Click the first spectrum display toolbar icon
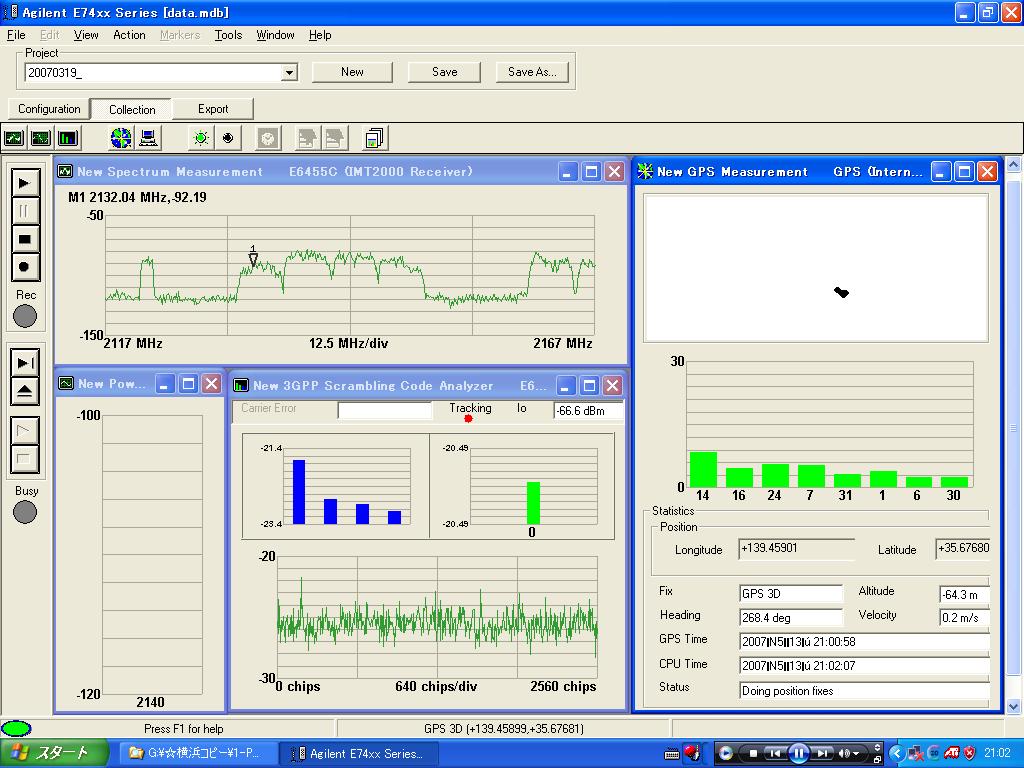The height and width of the screenshot is (768, 1024). coord(14,138)
